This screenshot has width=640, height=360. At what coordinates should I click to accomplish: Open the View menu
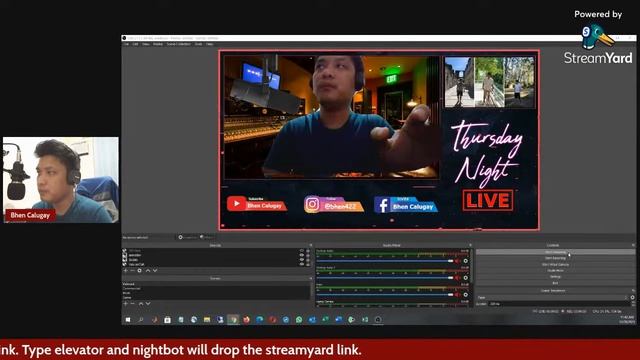coord(146,44)
